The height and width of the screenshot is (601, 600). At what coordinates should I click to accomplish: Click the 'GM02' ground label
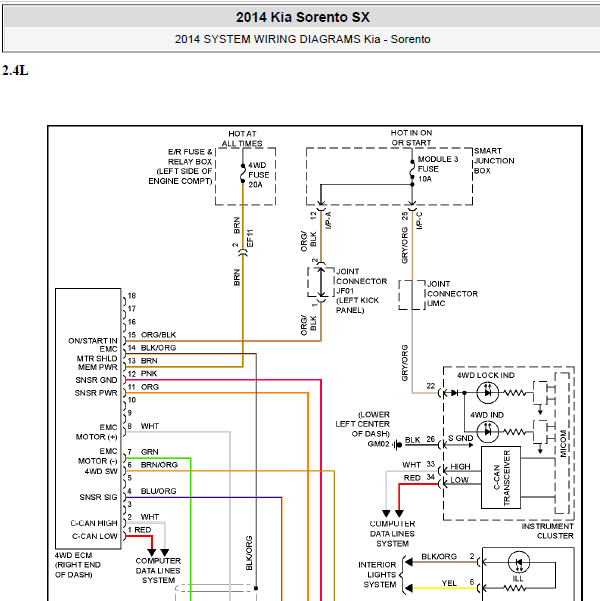[378, 444]
